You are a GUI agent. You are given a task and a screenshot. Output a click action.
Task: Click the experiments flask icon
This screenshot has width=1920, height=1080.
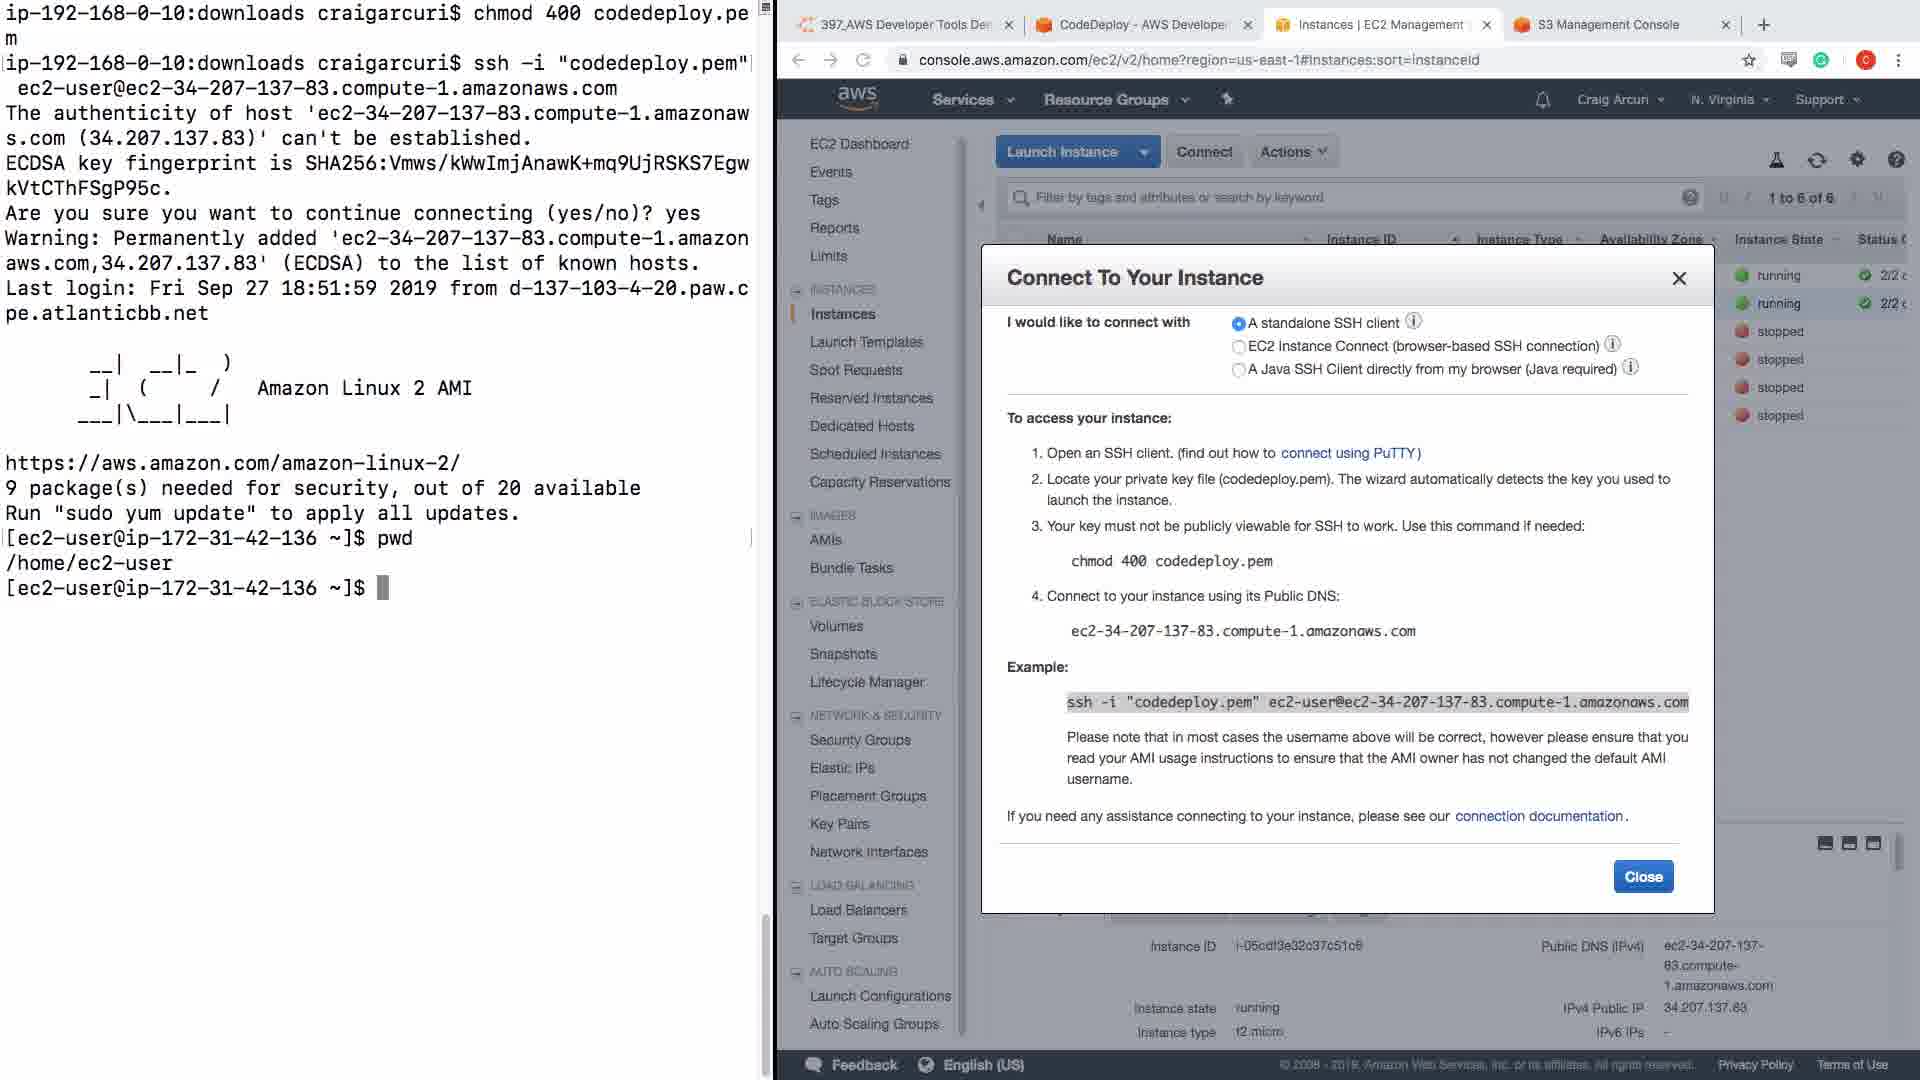tap(1776, 160)
